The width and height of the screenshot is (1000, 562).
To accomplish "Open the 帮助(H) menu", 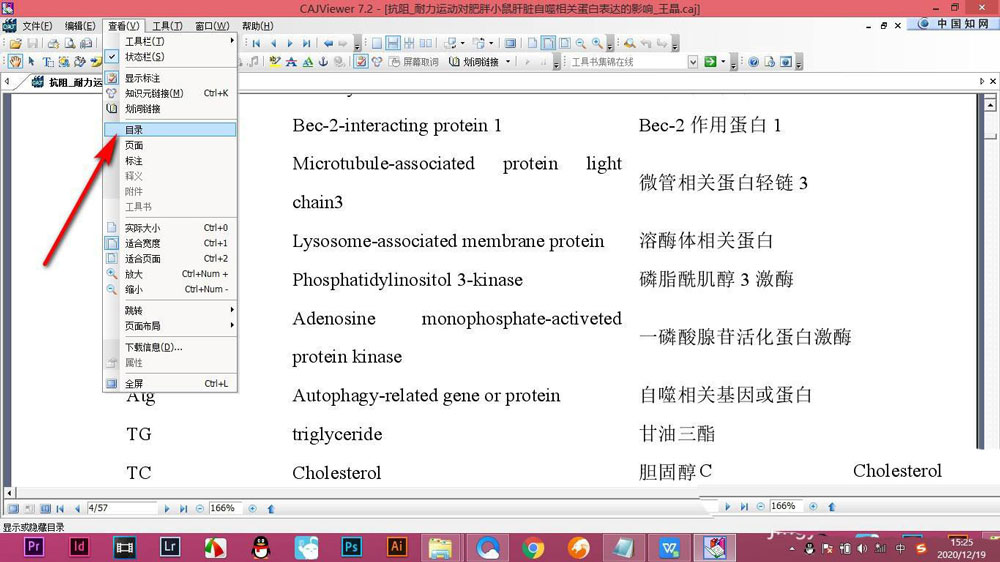I will tap(258, 26).
